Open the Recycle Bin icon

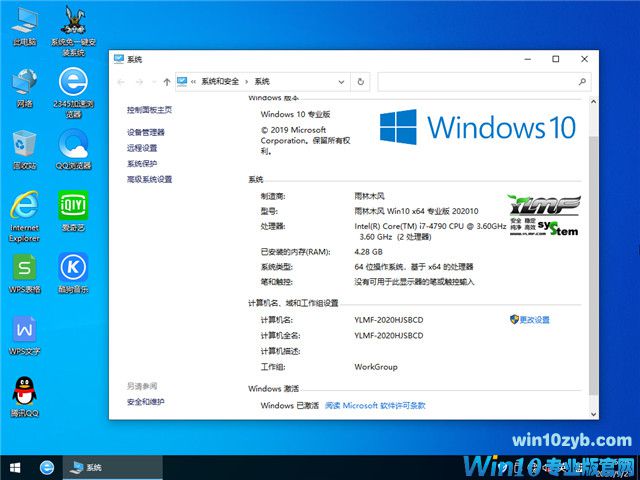24,149
